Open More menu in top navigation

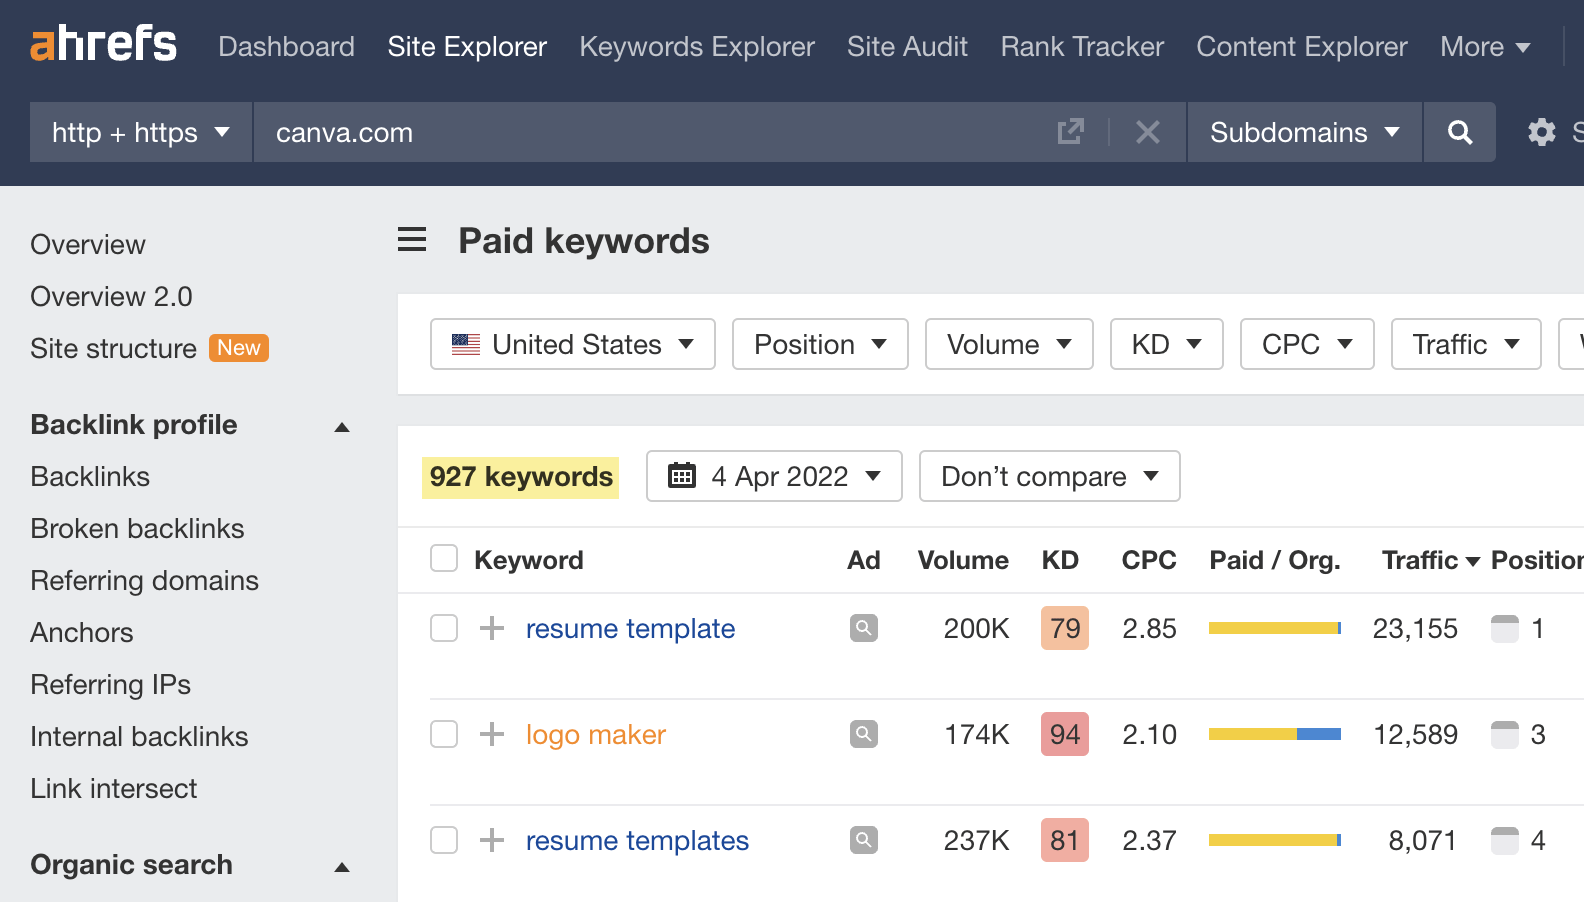tap(1485, 46)
